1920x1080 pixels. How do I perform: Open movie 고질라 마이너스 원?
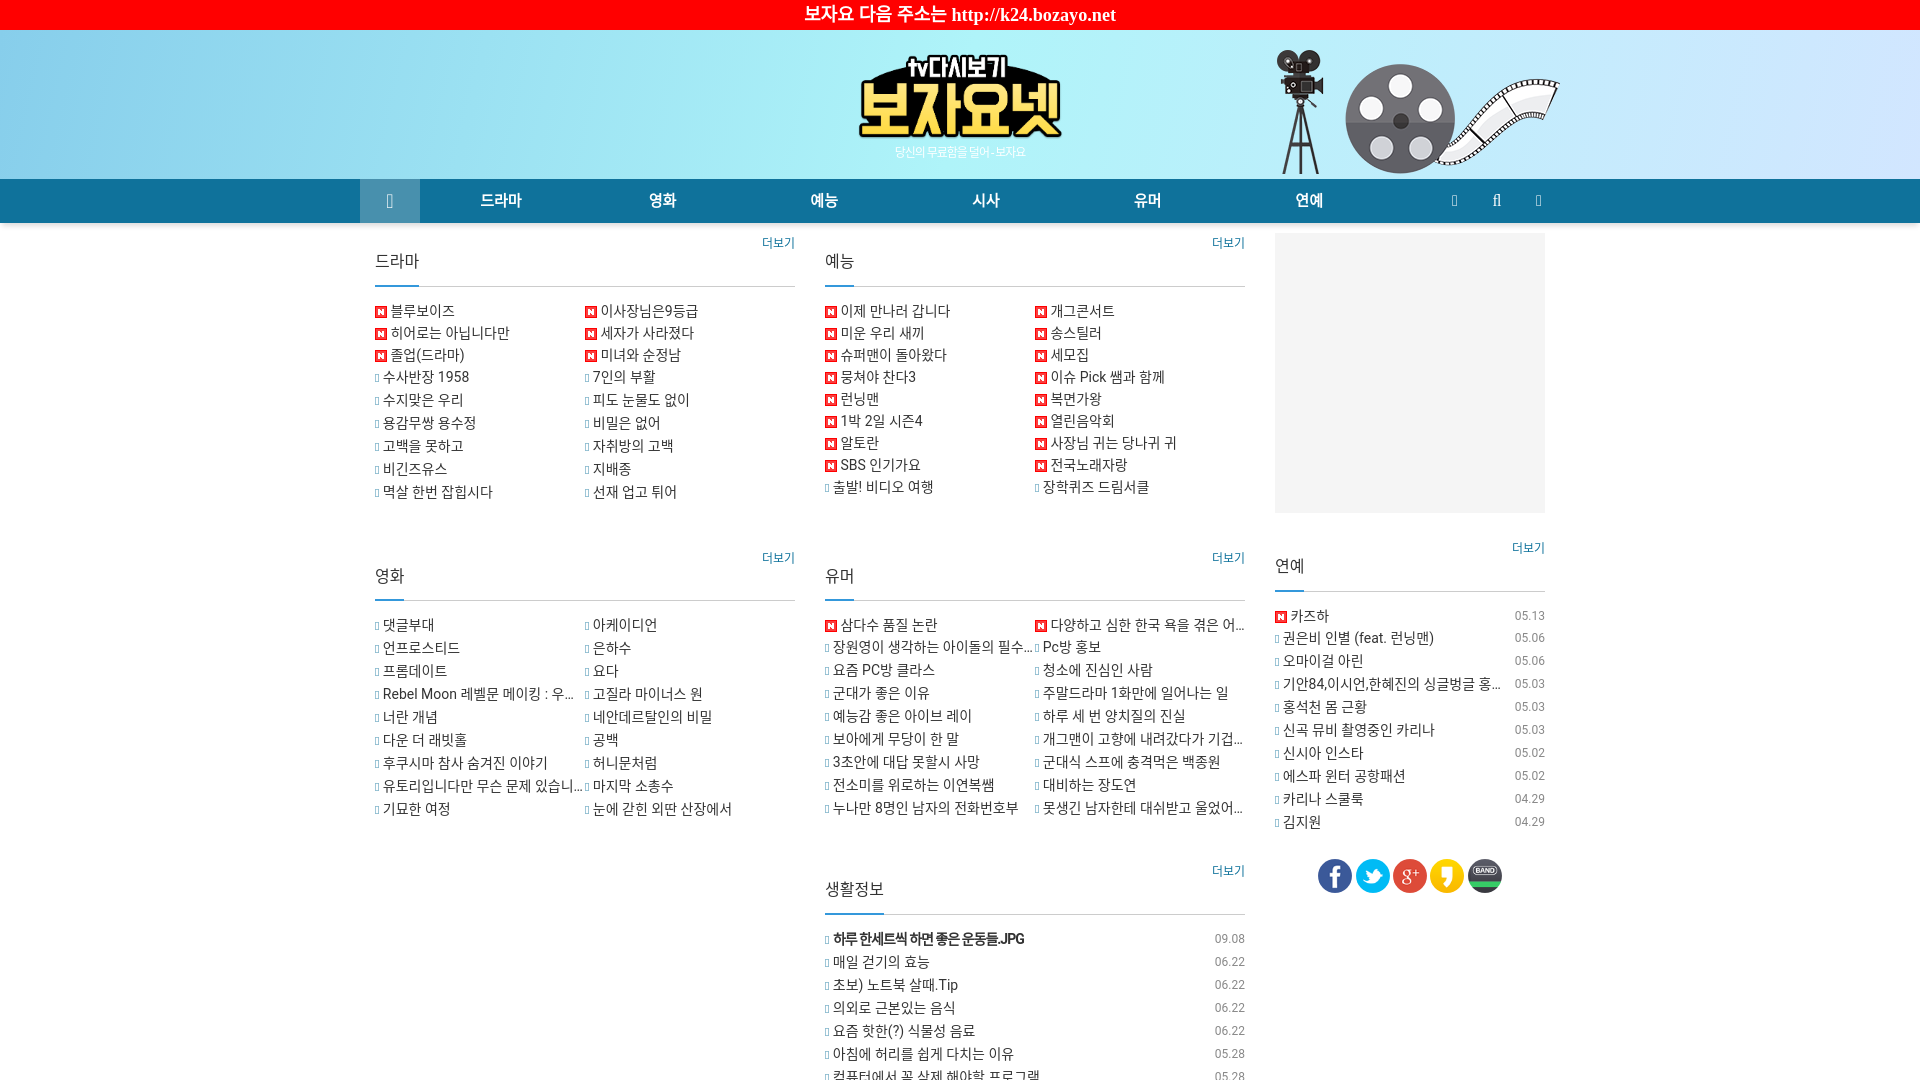click(x=648, y=694)
